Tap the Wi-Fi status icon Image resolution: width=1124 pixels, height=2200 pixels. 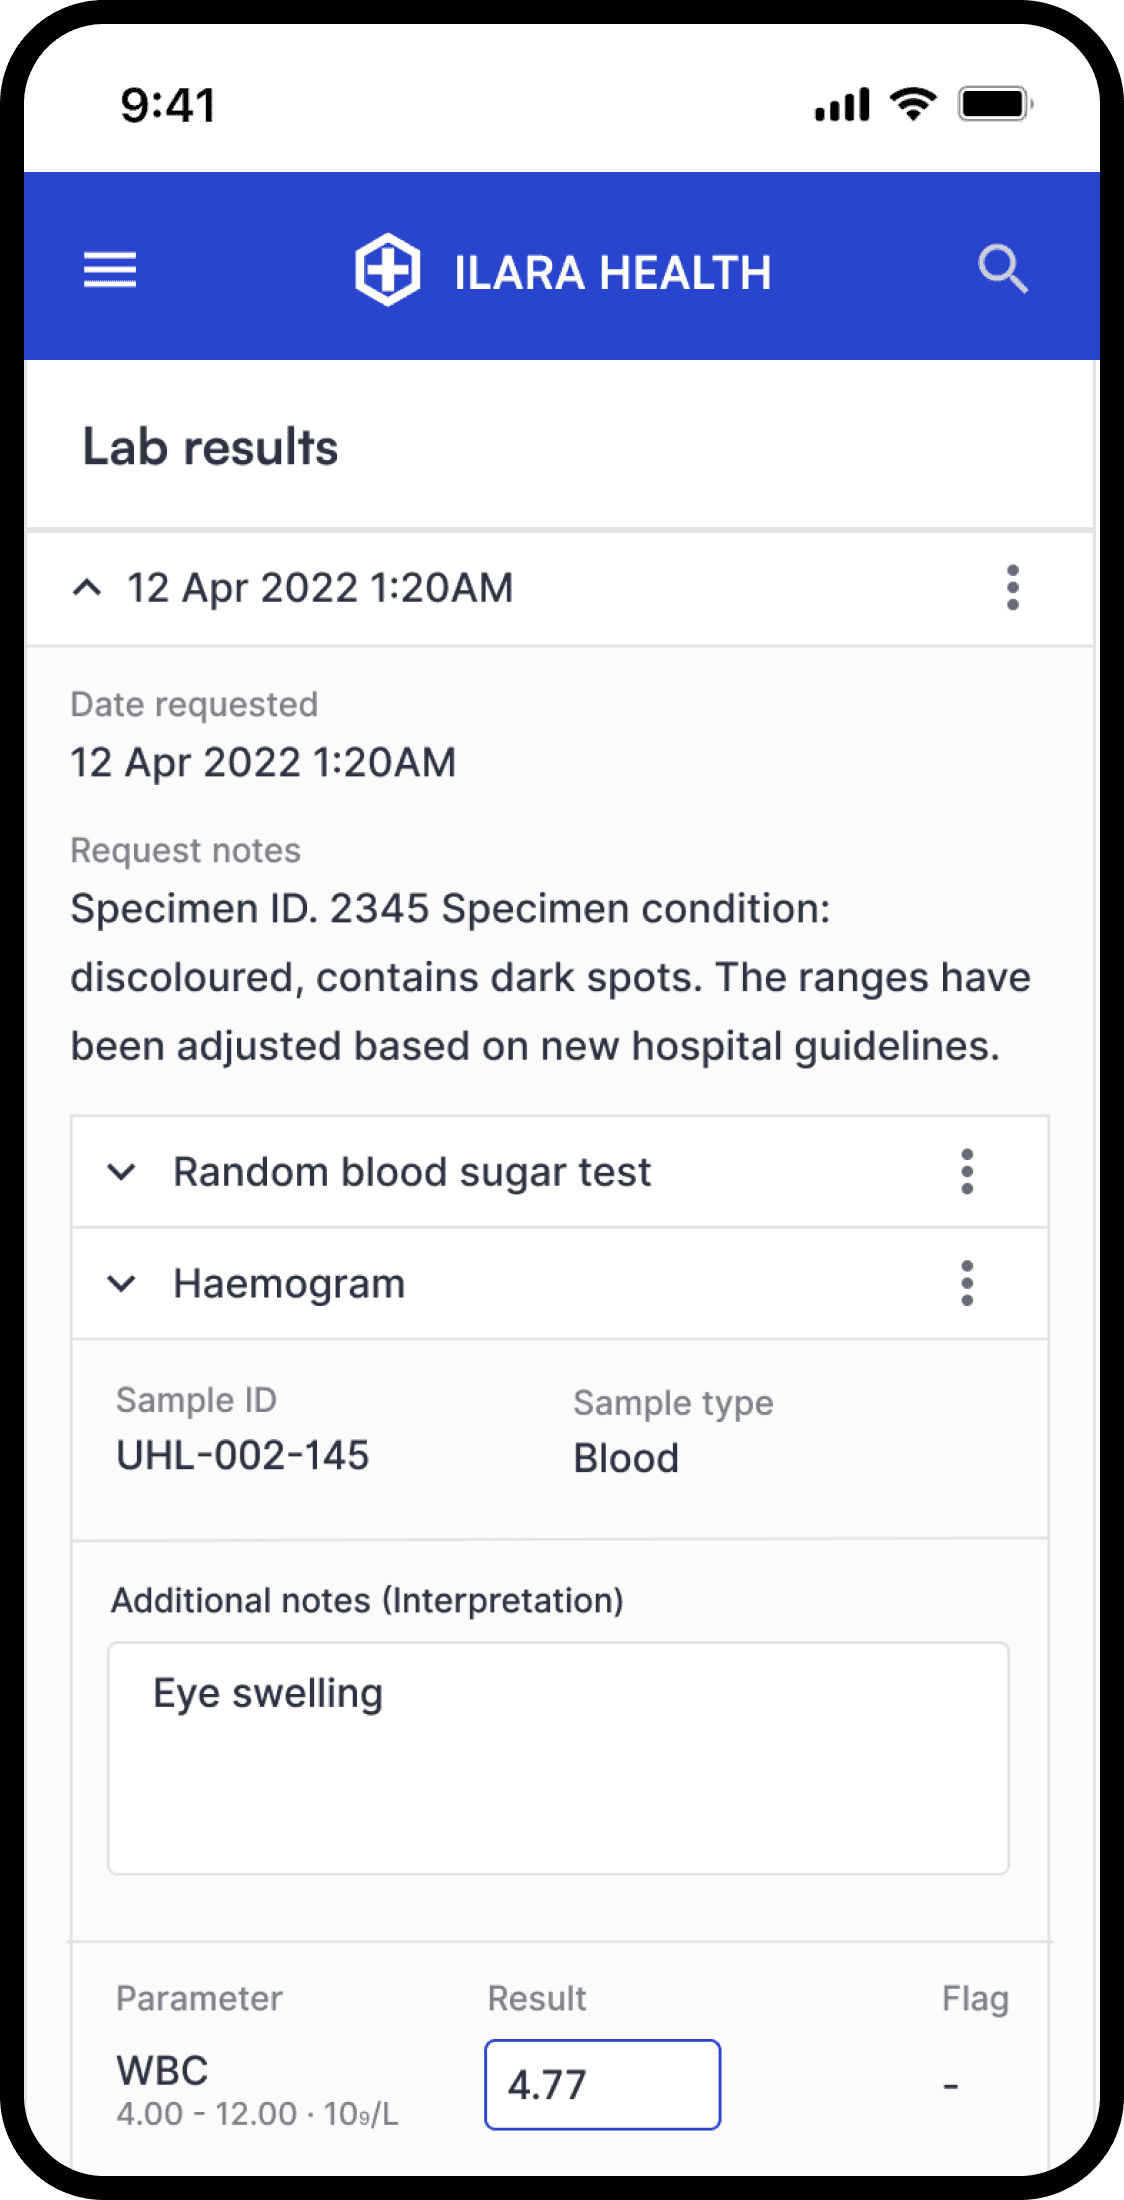point(913,104)
